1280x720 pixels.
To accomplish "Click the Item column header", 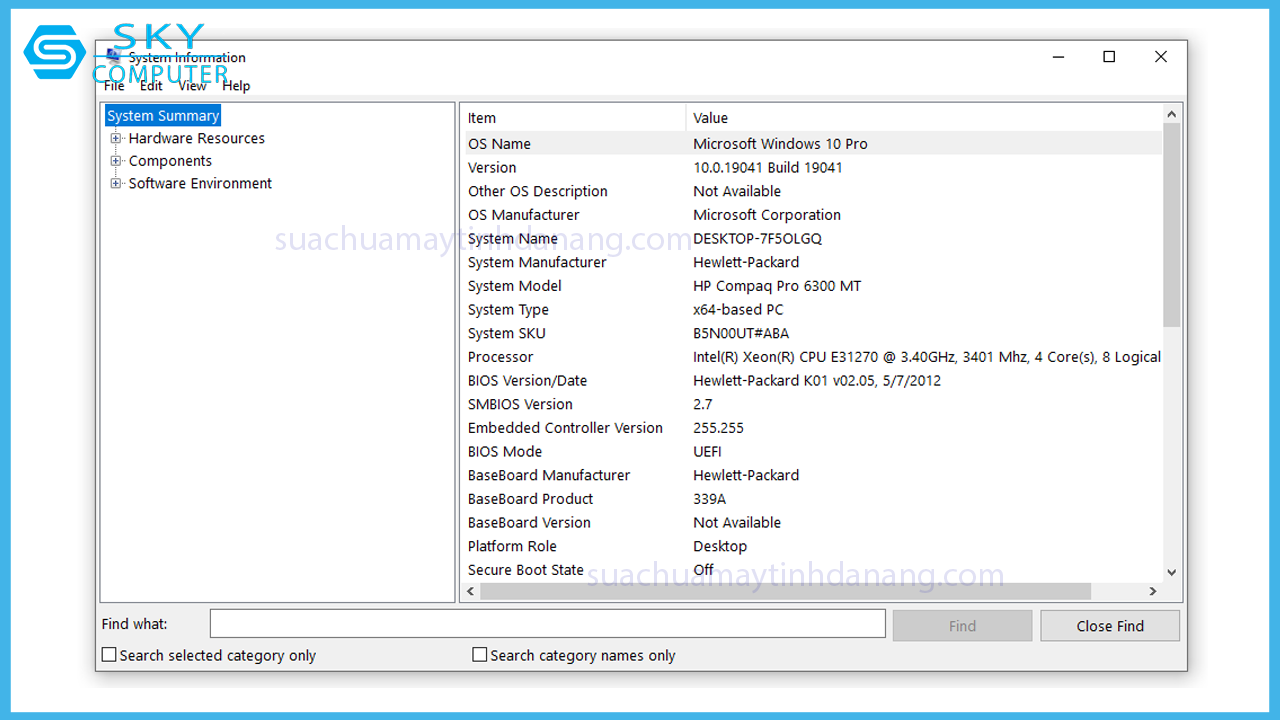I will (x=575, y=118).
